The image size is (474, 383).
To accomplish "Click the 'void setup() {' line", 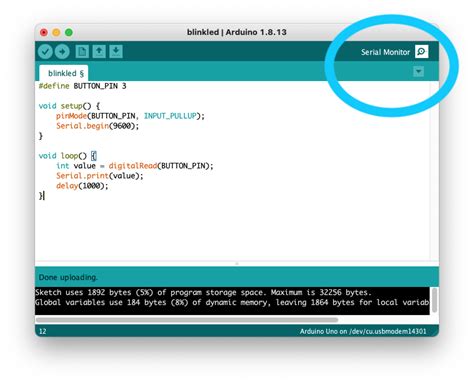I will pyautogui.click(x=69, y=106).
